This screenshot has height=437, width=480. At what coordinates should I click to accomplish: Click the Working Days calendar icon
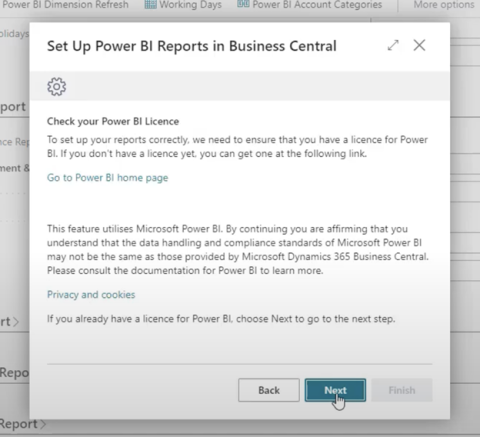point(150,4)
